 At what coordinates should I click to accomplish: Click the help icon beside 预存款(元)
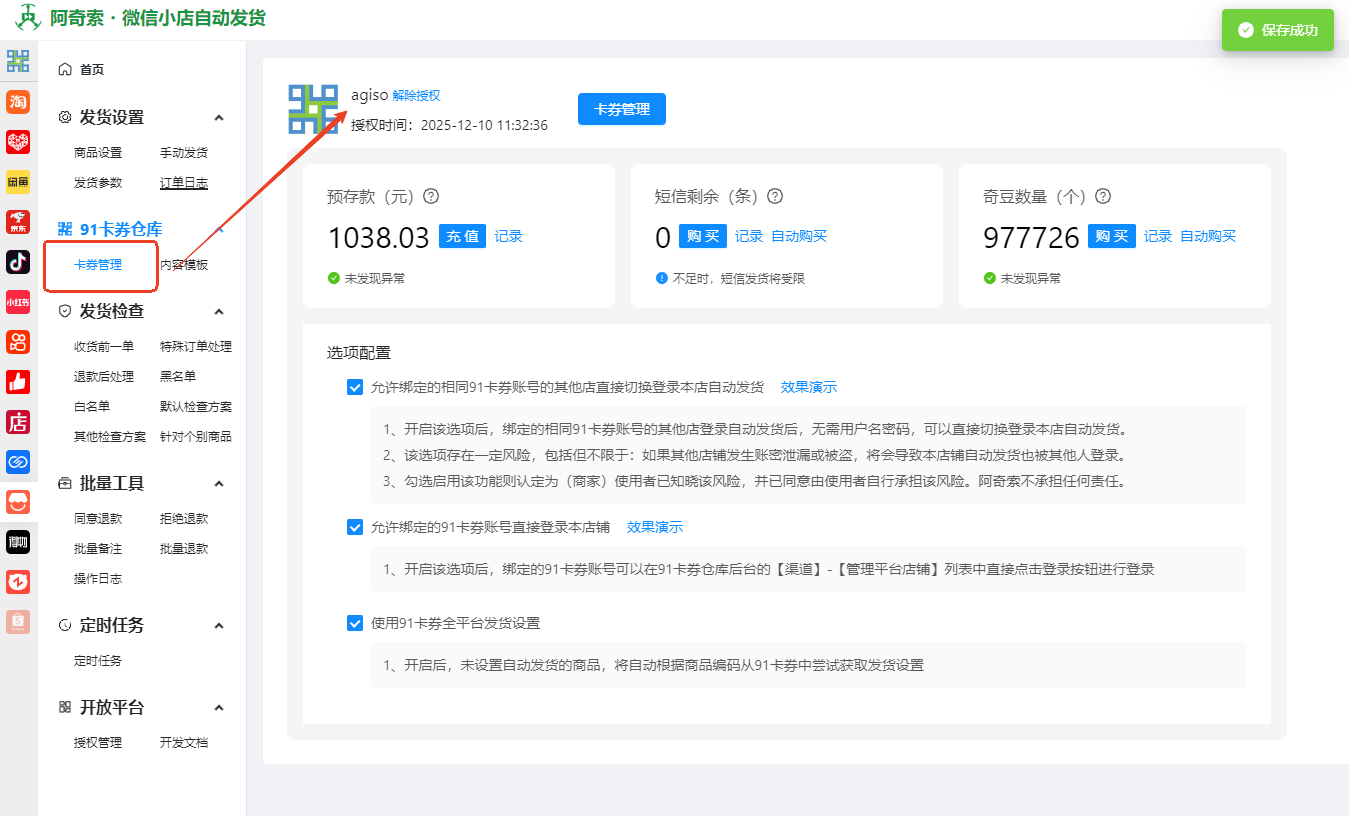click(432, 197)
